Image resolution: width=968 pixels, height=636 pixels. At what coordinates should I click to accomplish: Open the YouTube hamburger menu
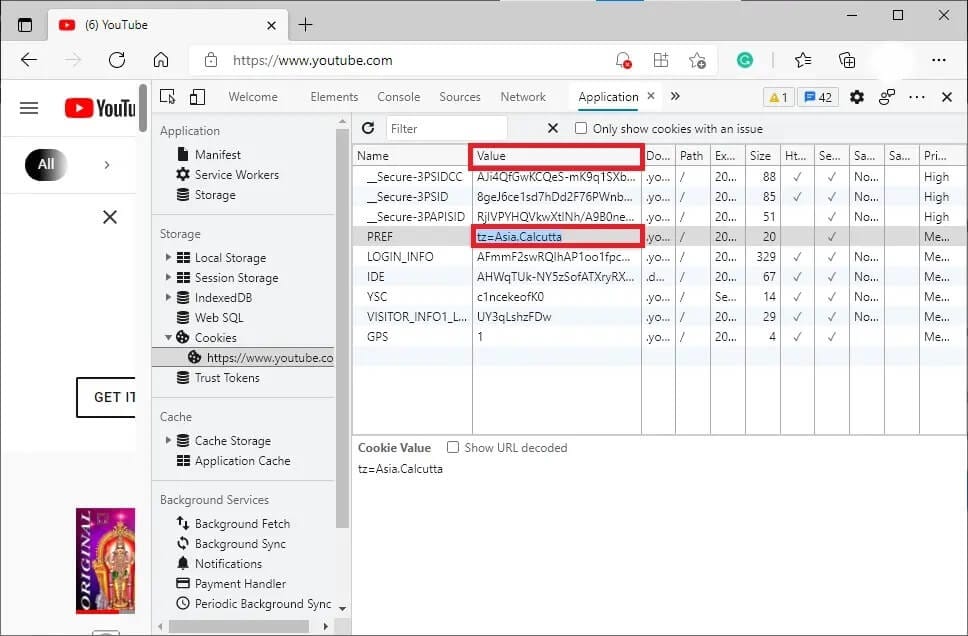[29, 108]
